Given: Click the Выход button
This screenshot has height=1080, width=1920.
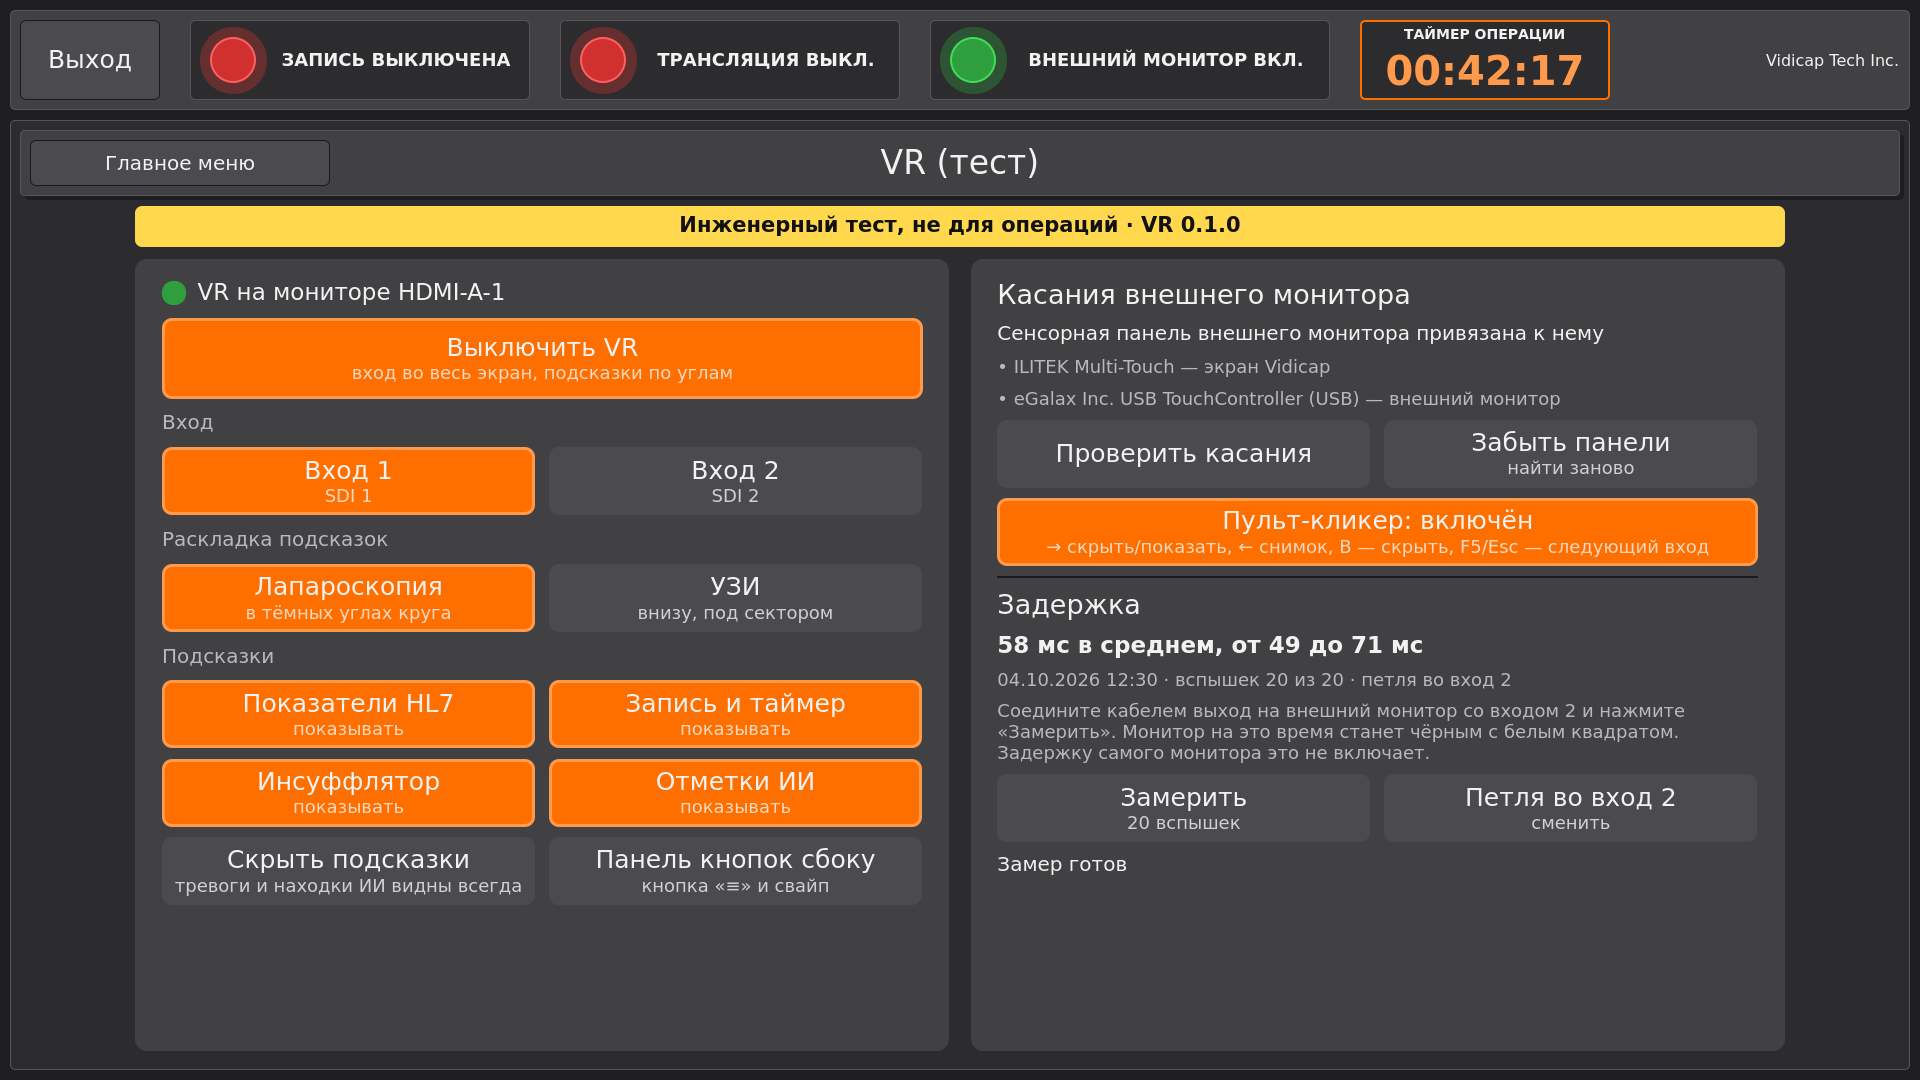Looking at the screenshot, I should pos(90,60).
